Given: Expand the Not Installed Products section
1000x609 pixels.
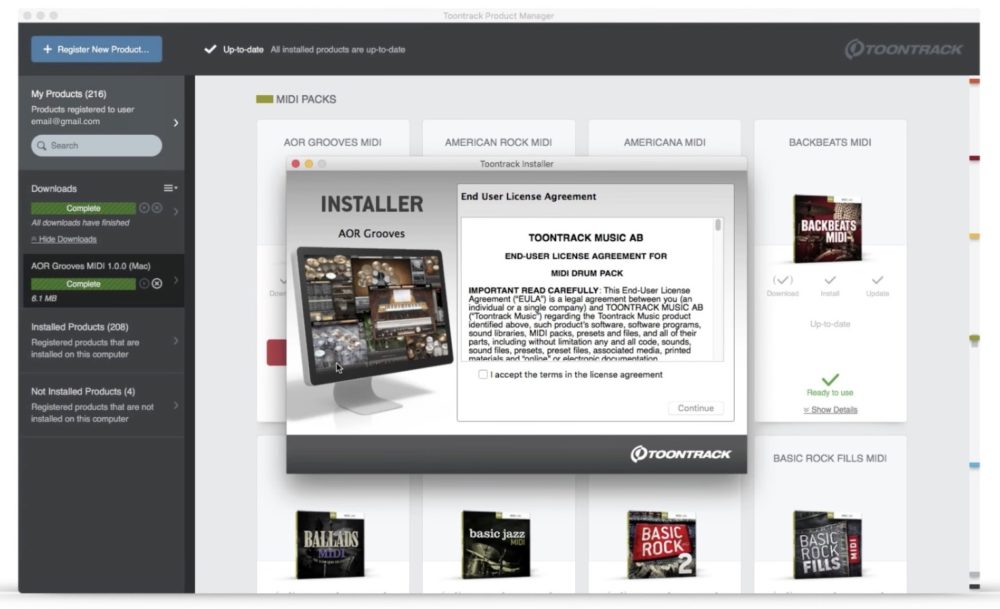Looking at the screenshot, I should pyautogui.click(x=176, y=405).
